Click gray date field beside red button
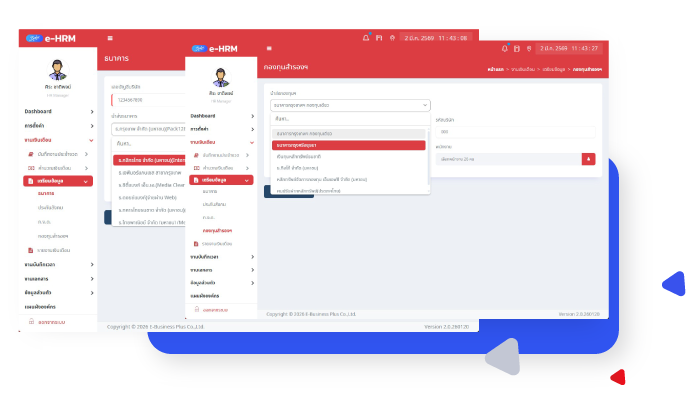Screen dimensions: 686x395 (508, 159)
